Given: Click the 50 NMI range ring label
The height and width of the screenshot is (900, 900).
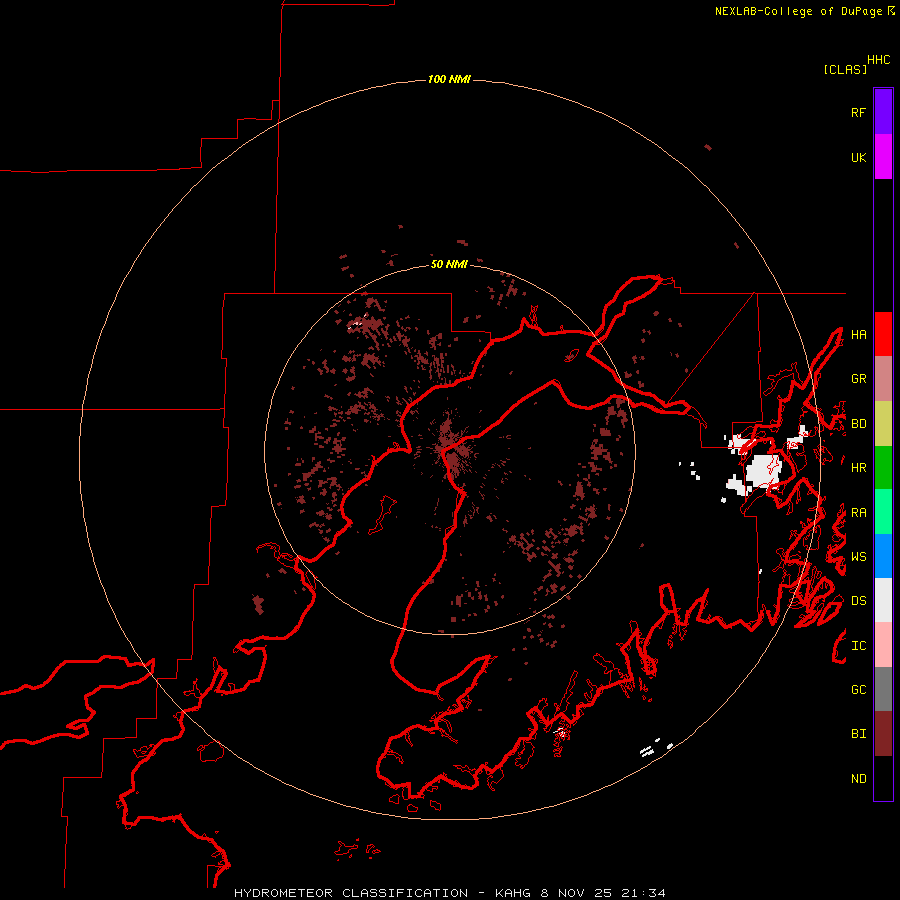Looking at the screenshot, I should click(x=449, y=264).
